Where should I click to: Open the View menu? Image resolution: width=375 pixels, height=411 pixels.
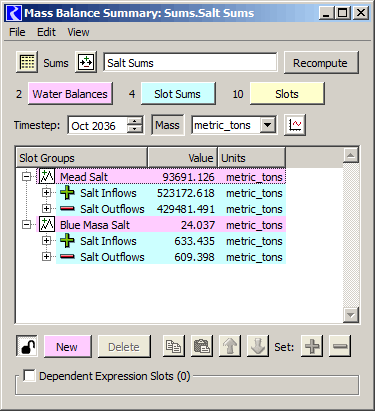(x=78, y=32)
